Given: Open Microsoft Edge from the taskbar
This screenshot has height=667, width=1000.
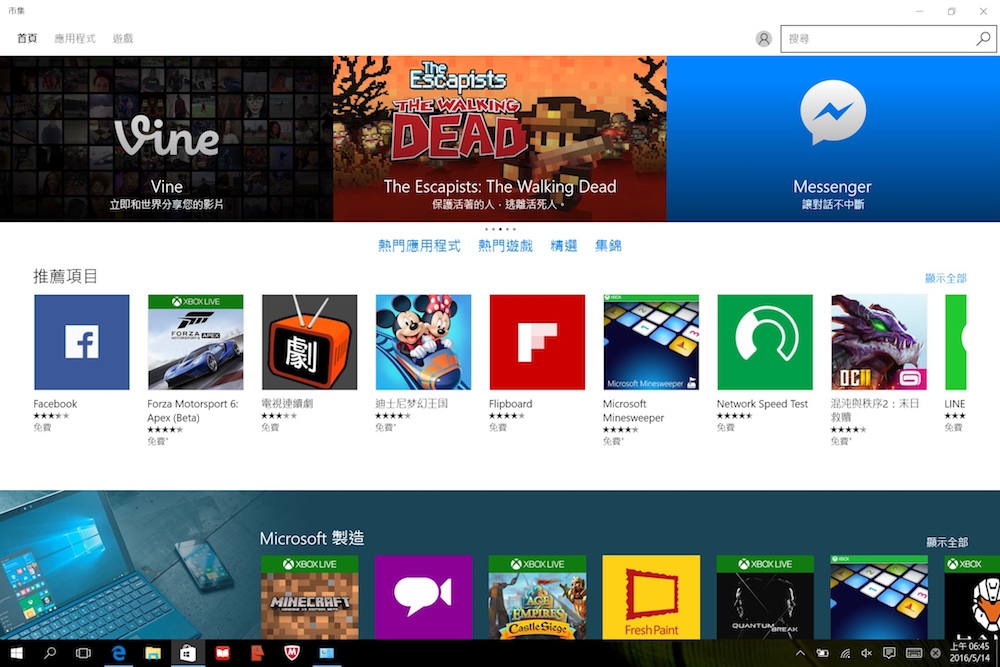Looking at the screenshot, I should (x=119, y=653).
